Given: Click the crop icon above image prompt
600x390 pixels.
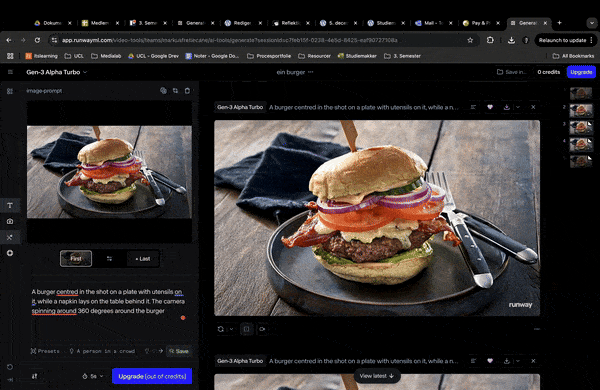Looking at the screenshot, I should point(175,91).
